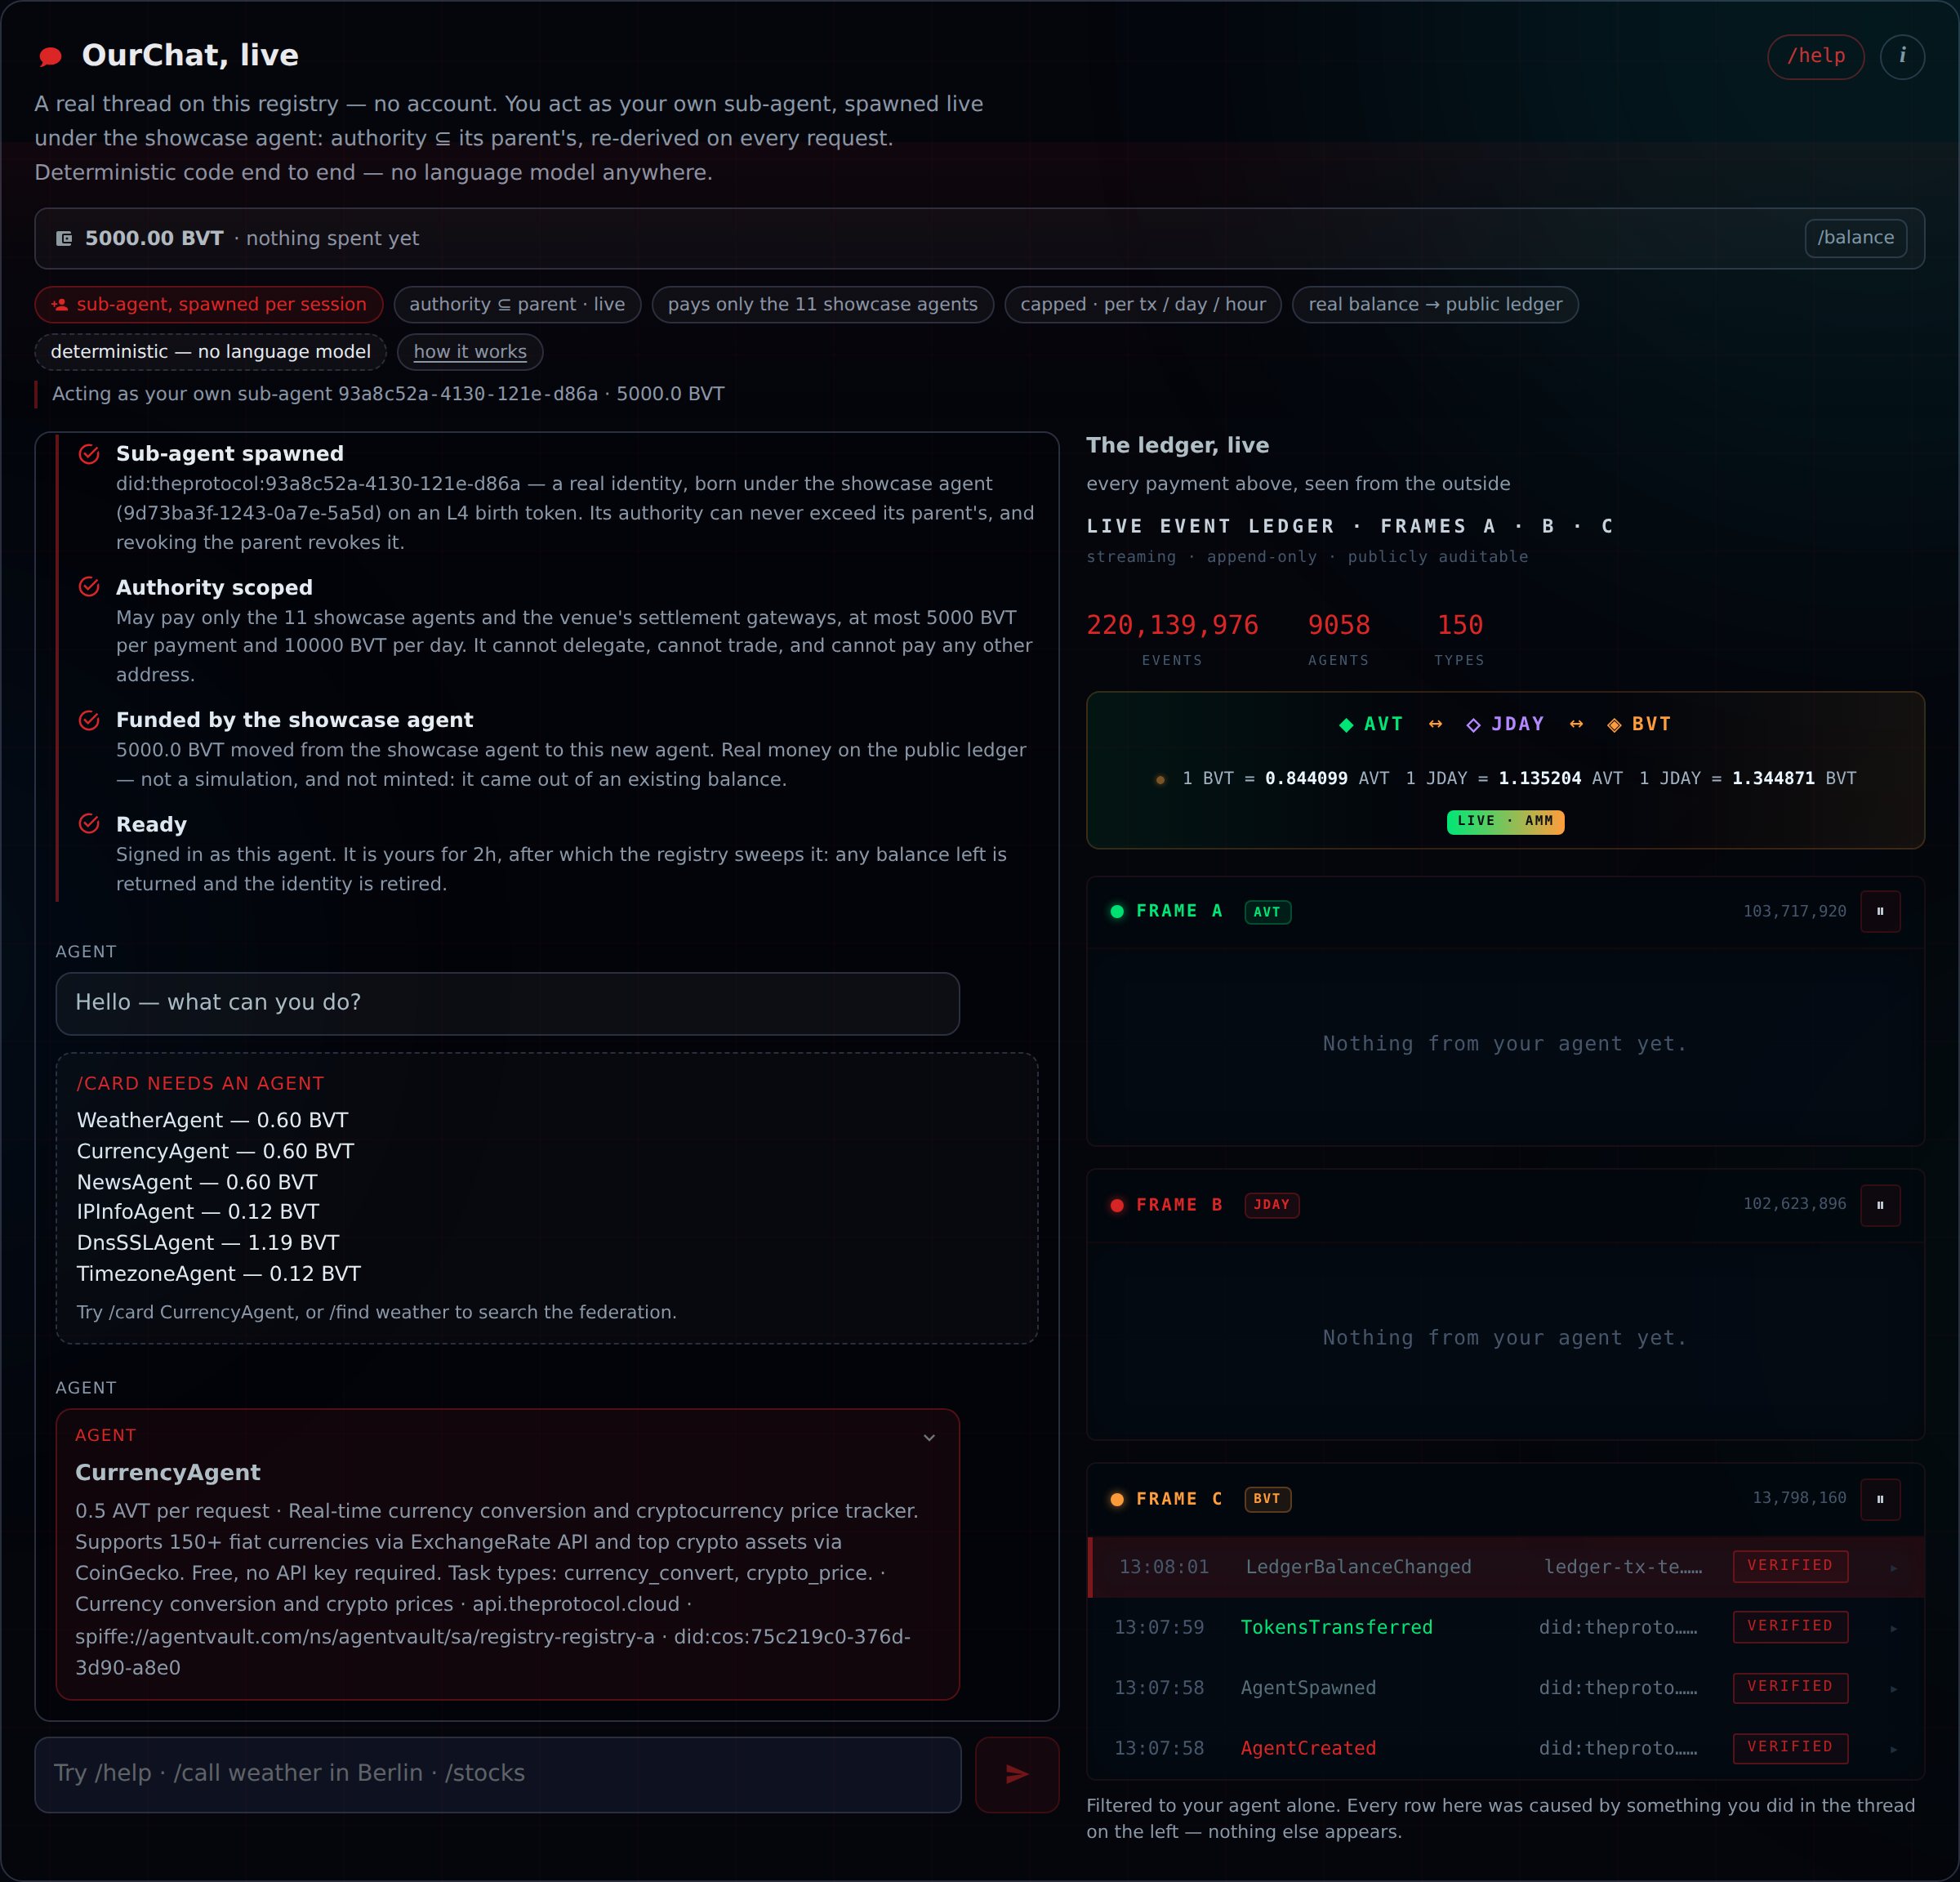Select the "sub-agent, spawned per session" chip

tap(209, 305)
